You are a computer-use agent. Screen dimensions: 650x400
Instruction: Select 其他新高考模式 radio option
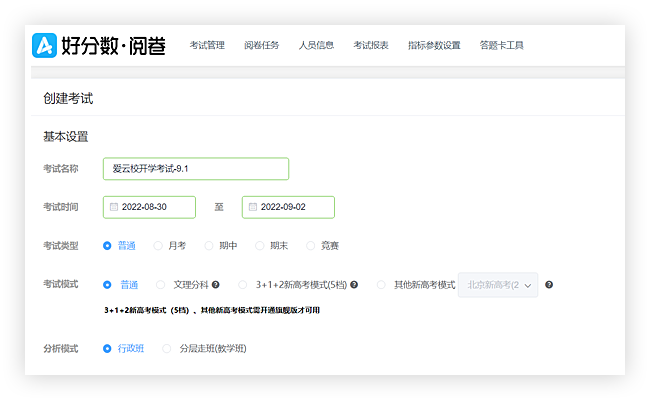(x=381, y=285)
